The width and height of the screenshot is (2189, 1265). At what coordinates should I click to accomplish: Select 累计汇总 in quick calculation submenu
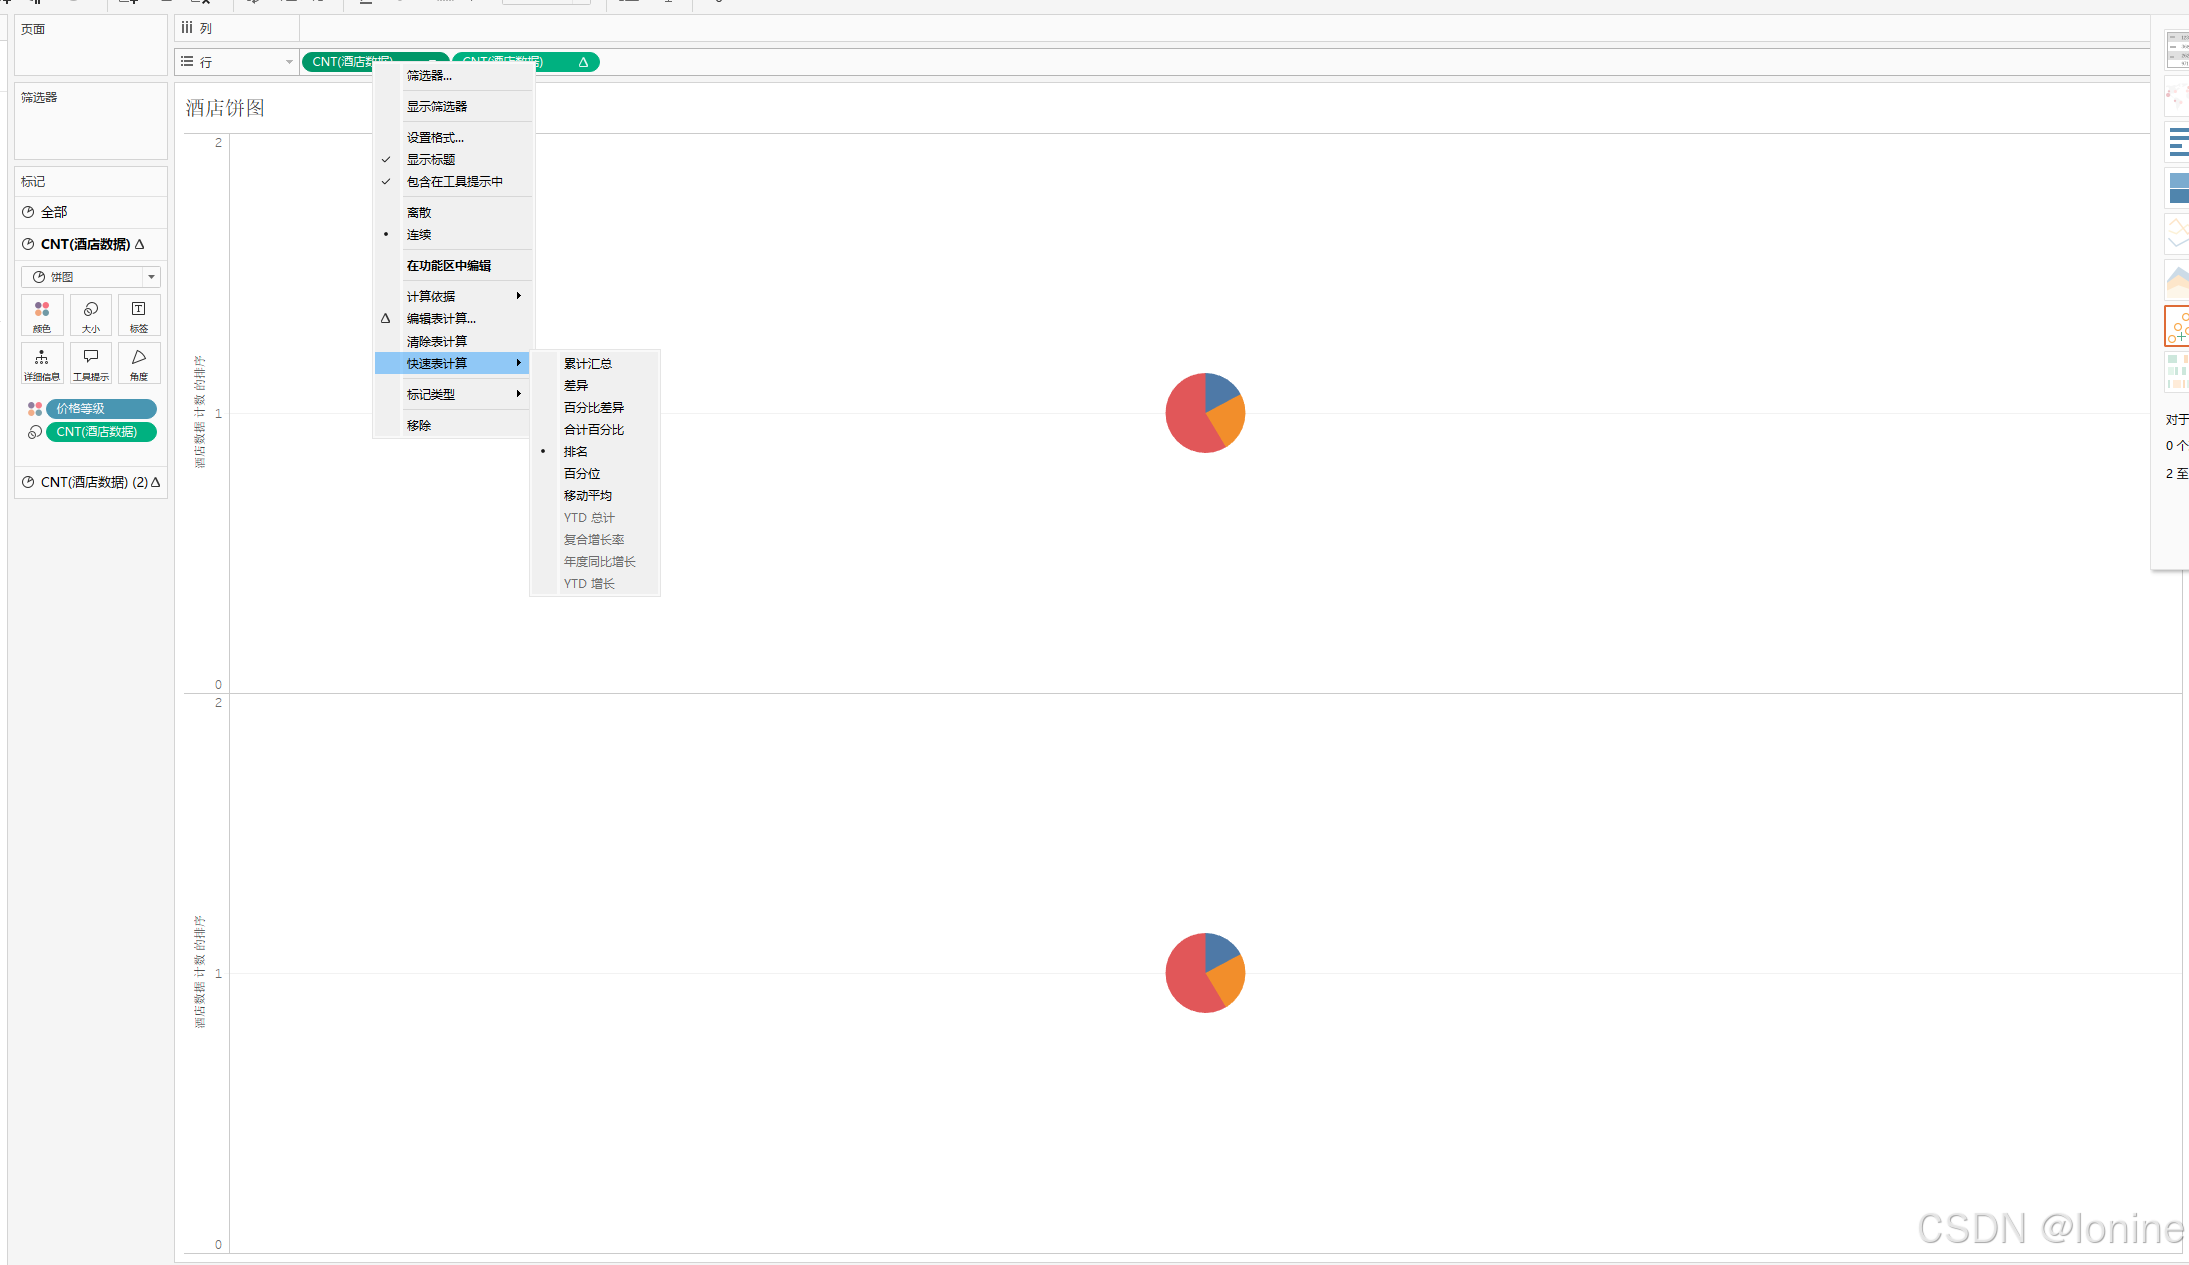[587, 364]
